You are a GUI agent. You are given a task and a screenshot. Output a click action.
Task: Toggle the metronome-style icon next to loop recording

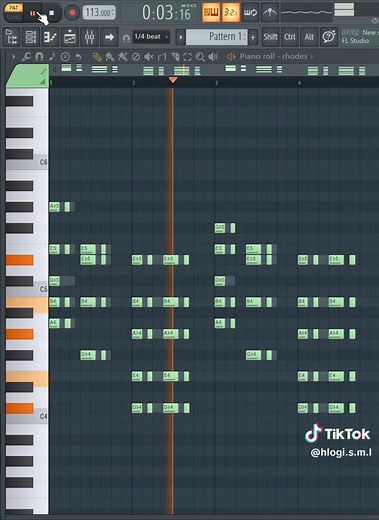tap(270, 12)
